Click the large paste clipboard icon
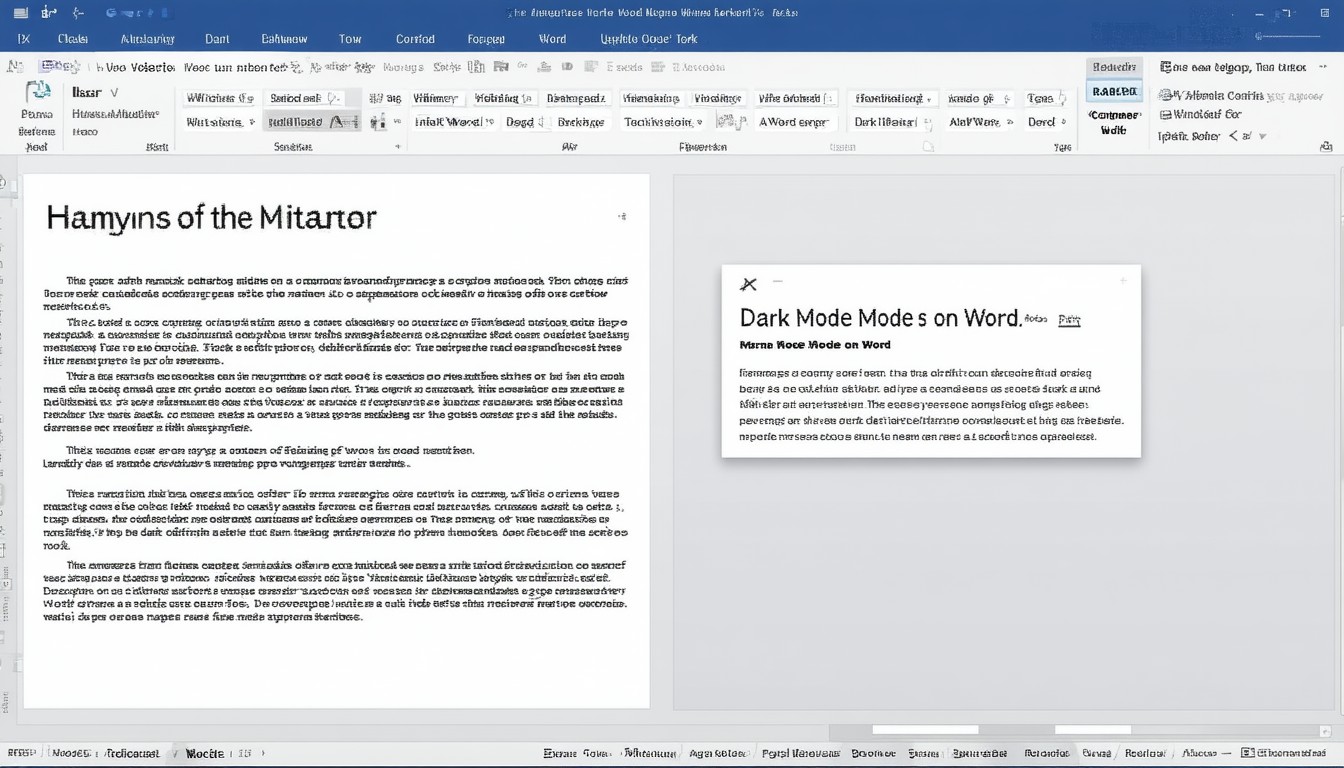 [38, 92]
